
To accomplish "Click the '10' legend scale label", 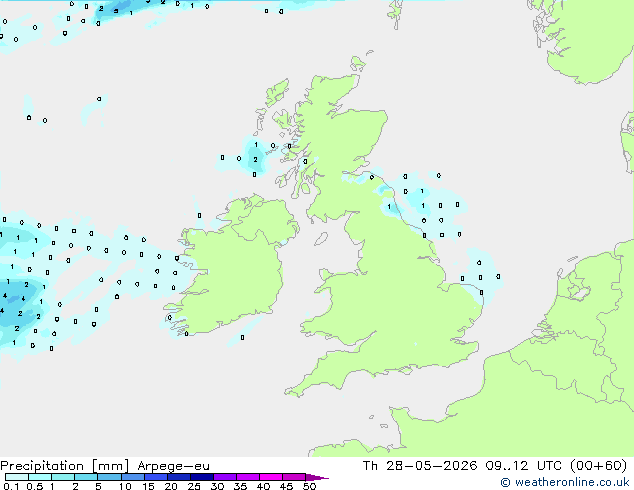I will [125, 486].
